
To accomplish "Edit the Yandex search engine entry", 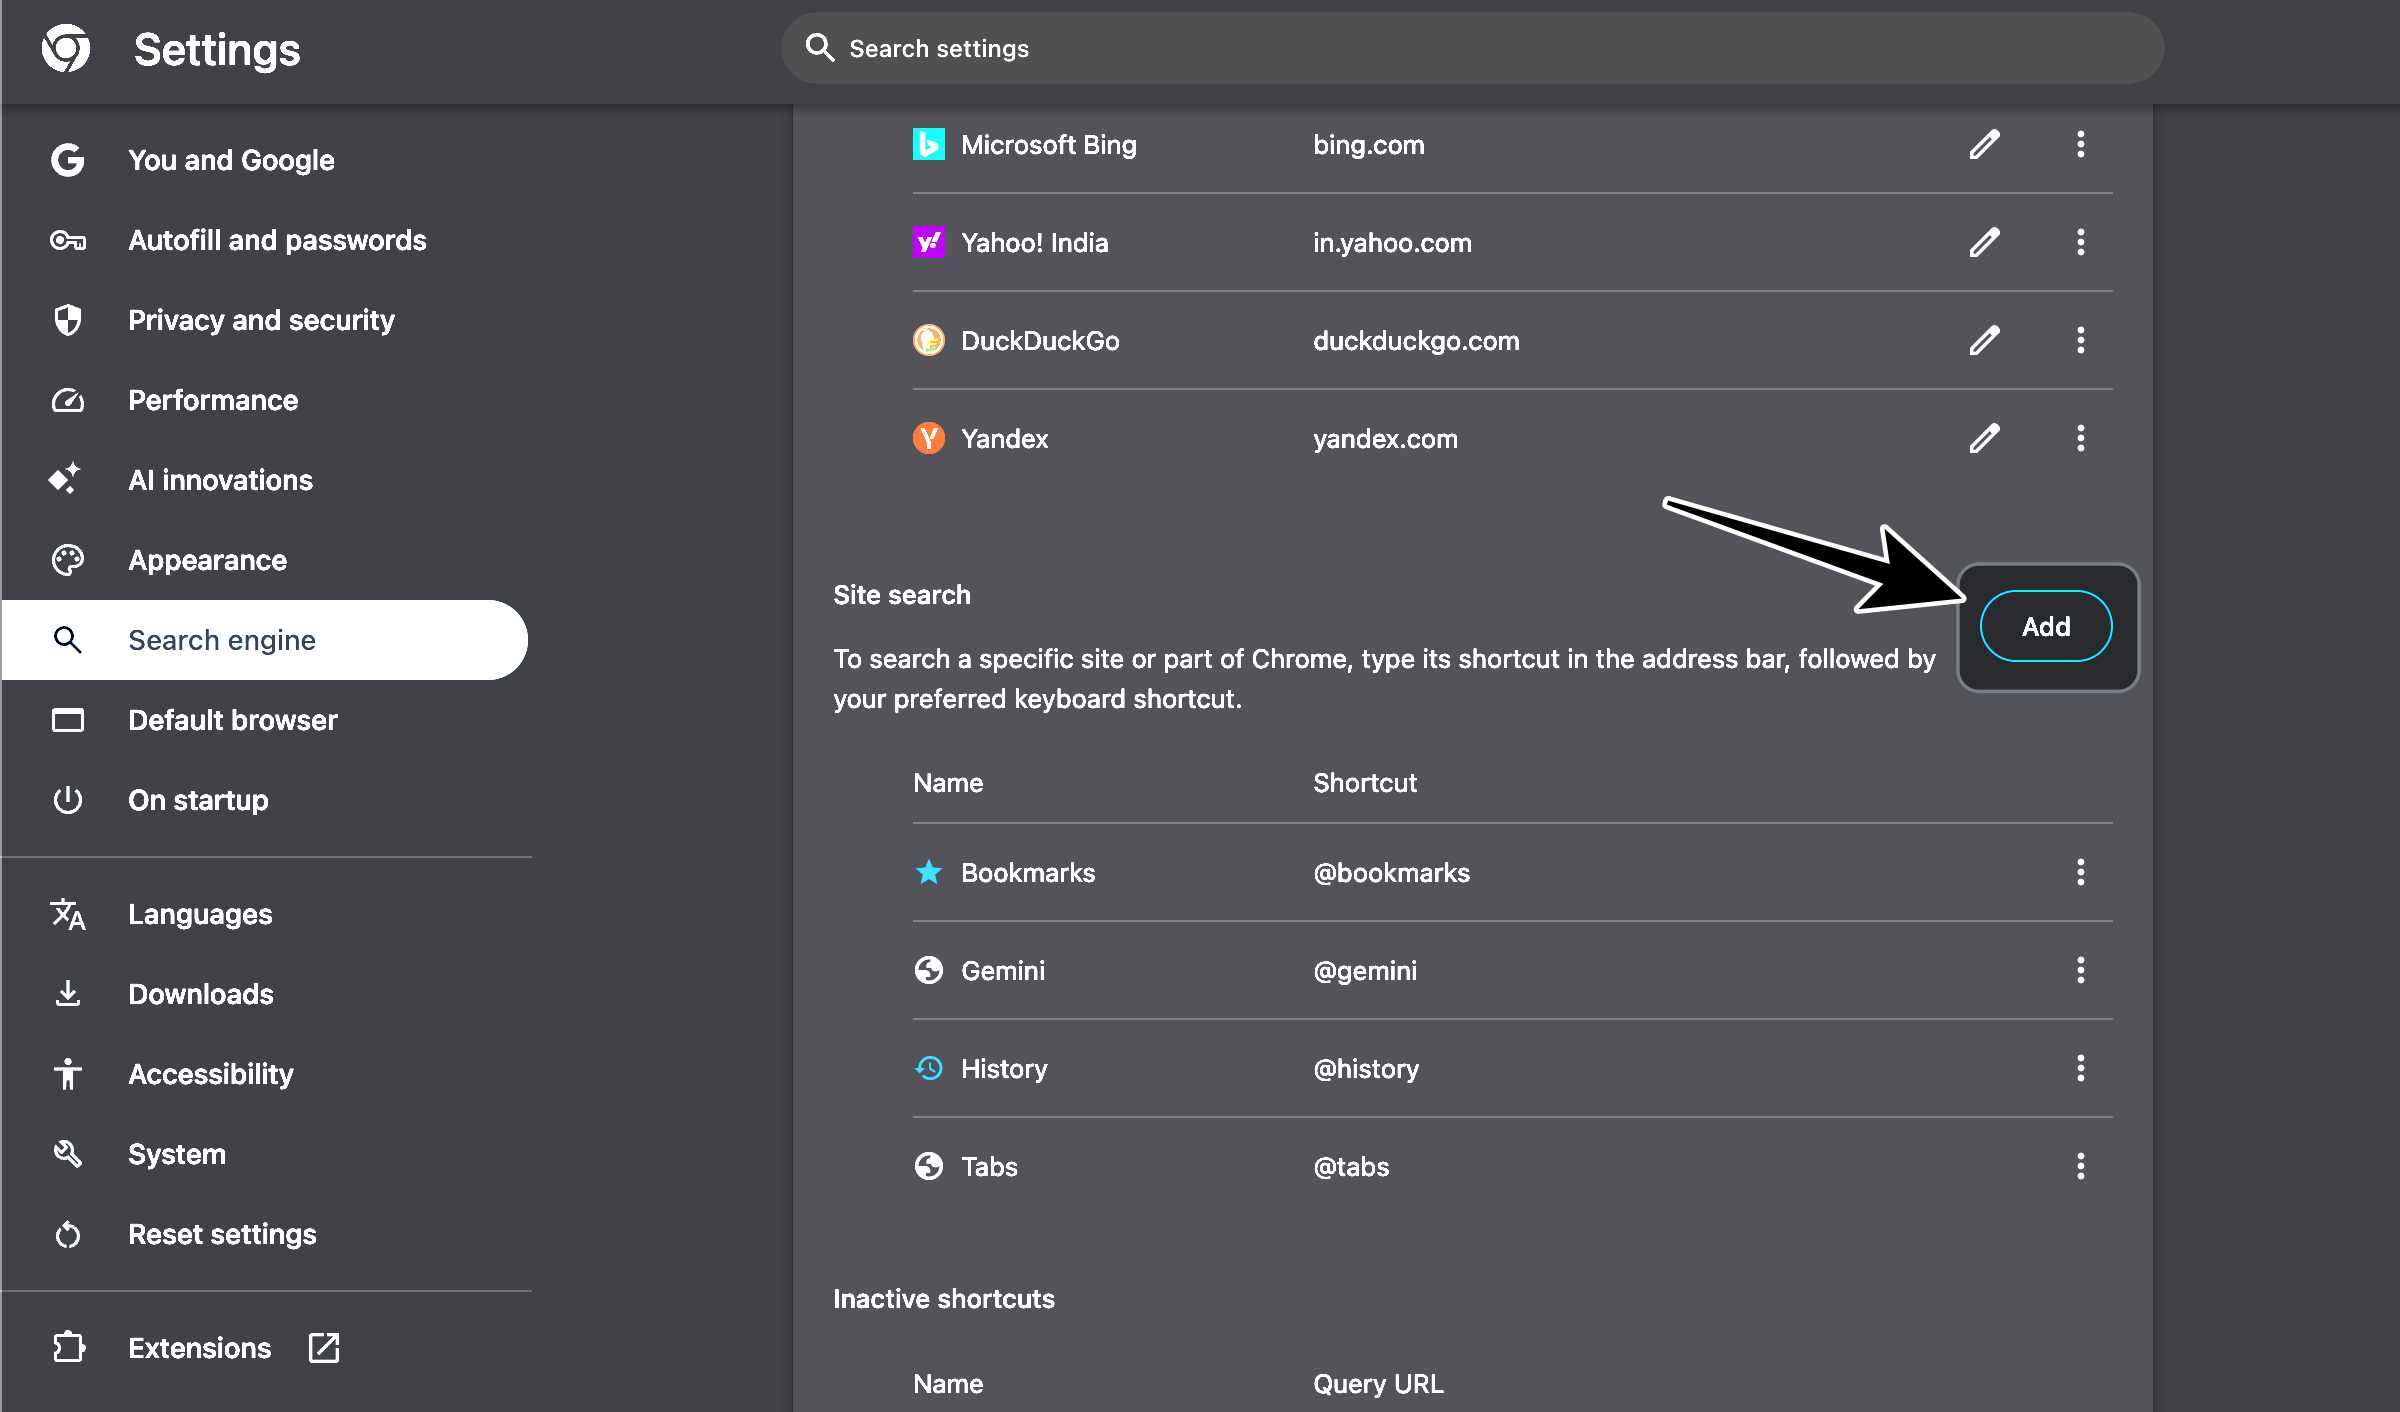I will [1984, 438].
